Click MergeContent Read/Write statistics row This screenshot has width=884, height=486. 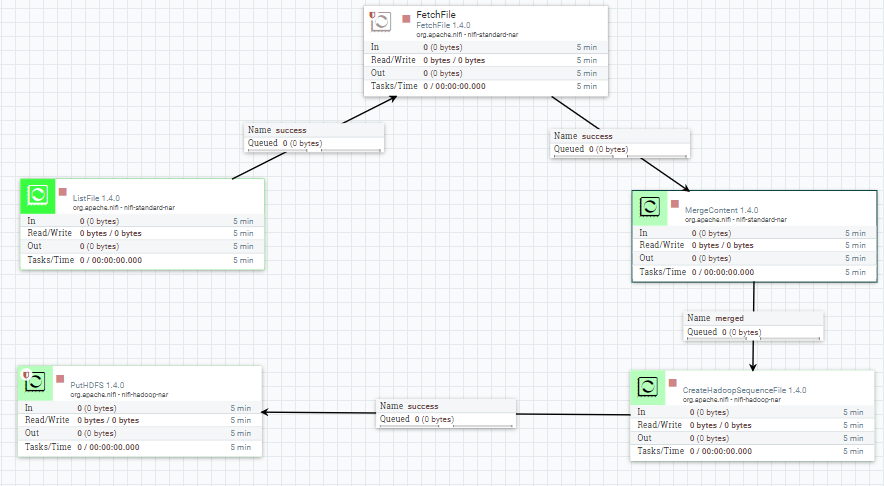(x=754, y=245)
